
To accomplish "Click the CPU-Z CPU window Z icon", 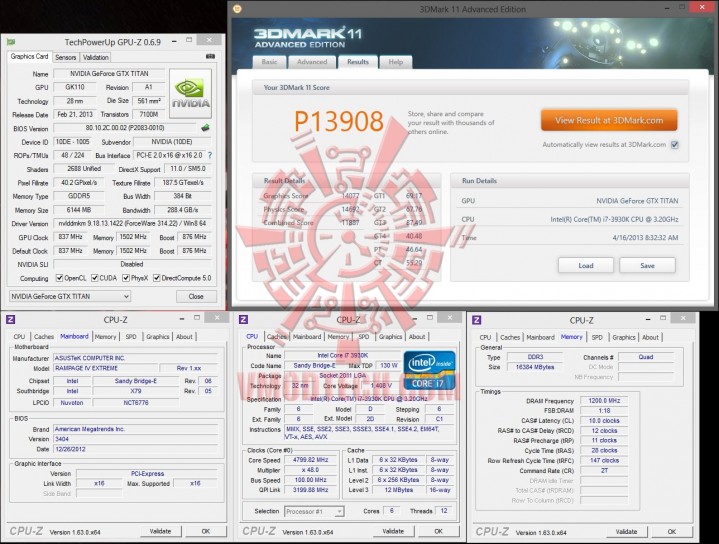I will click(243, 320).
